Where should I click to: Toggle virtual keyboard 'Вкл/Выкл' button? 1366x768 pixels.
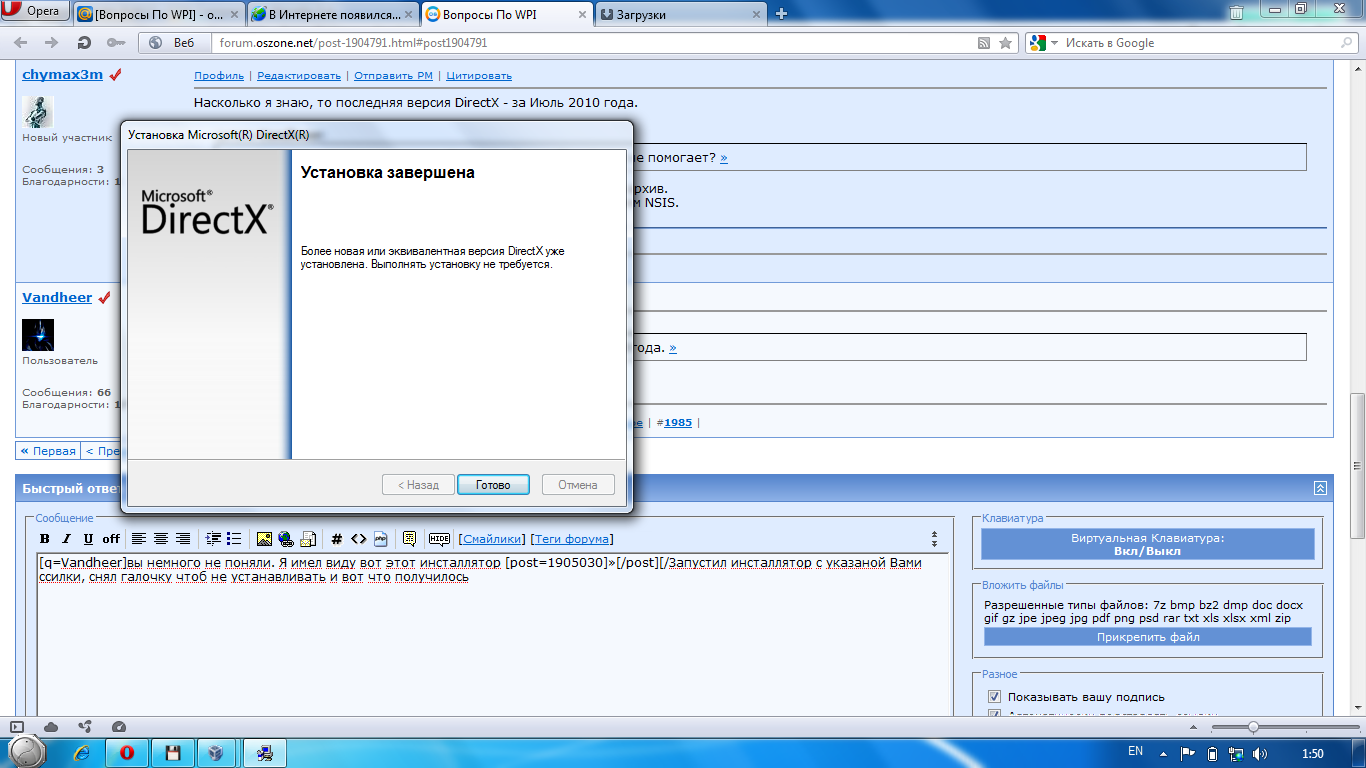1147,544
